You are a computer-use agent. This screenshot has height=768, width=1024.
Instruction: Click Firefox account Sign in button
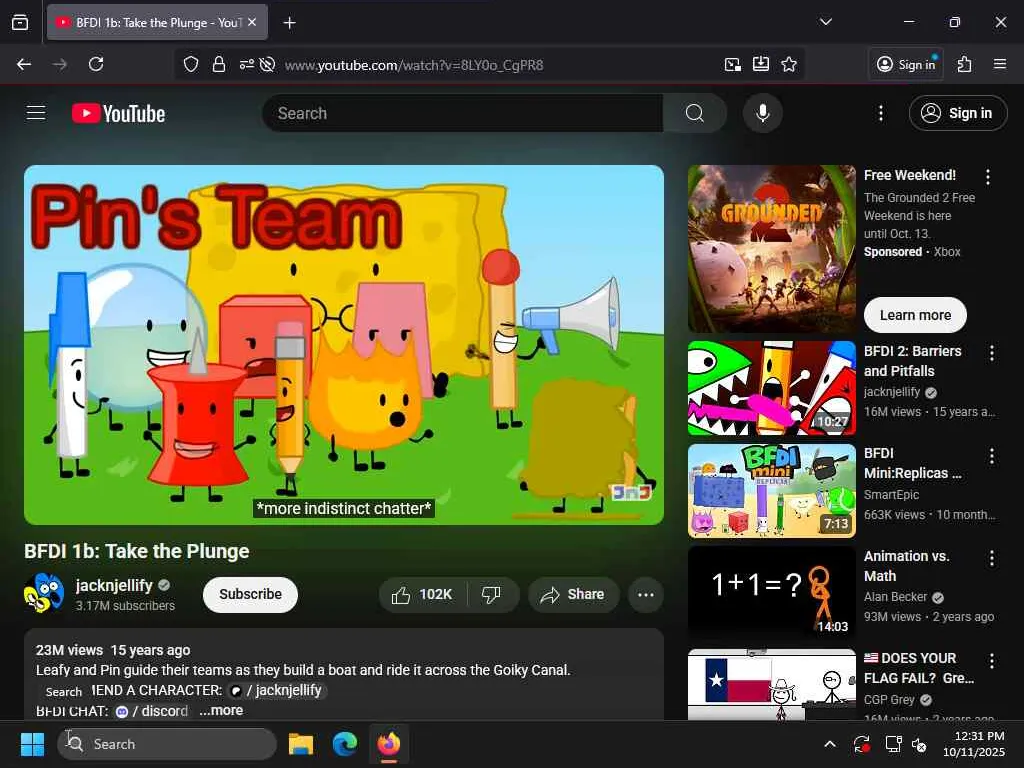tap(906, 64)
